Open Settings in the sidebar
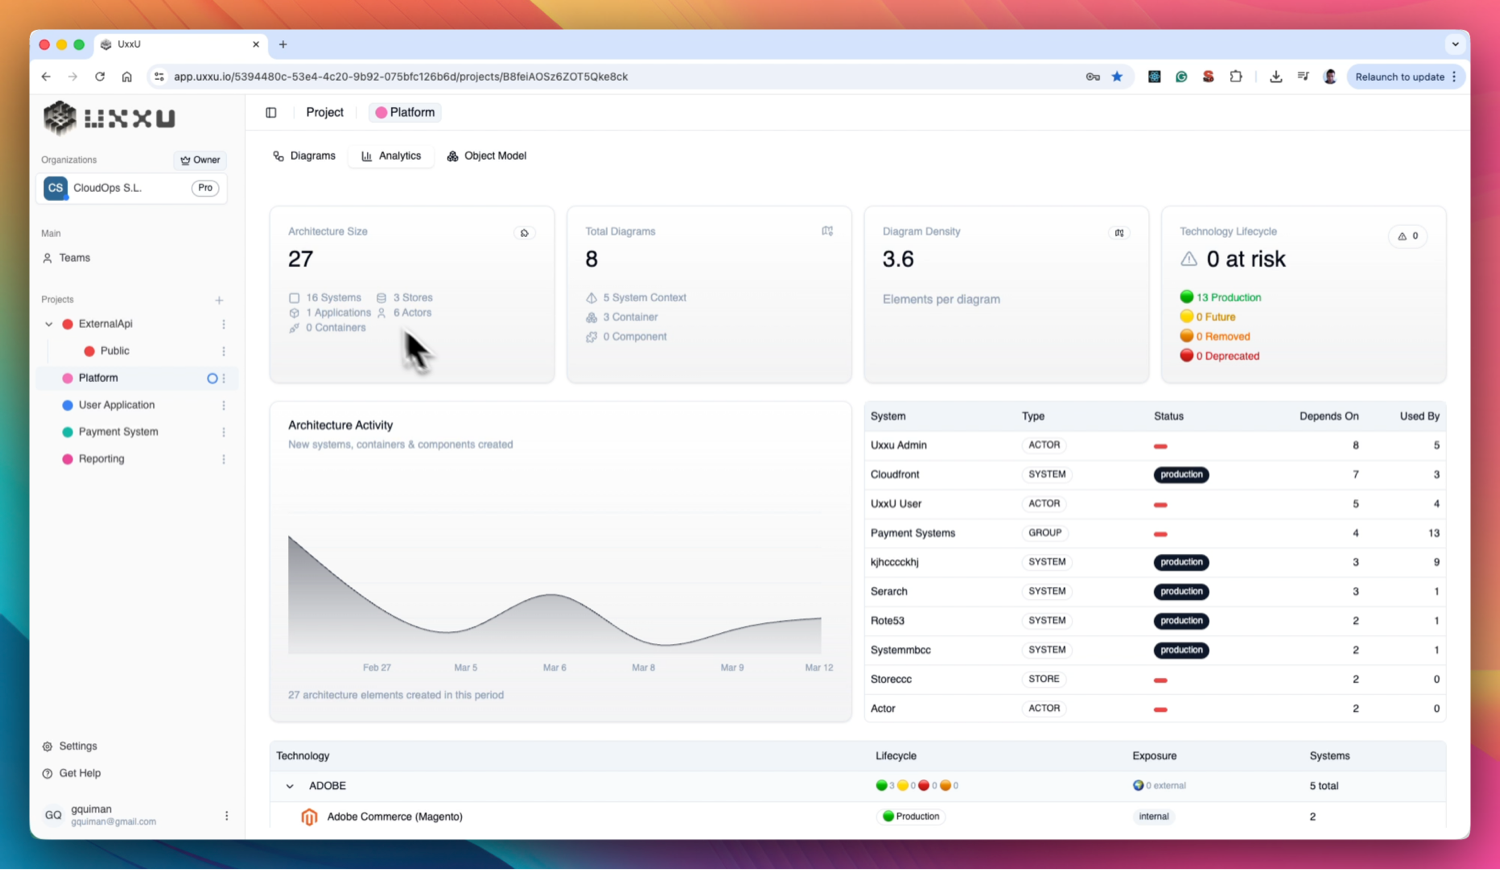 pyautogui.click(x=77, y=746)
